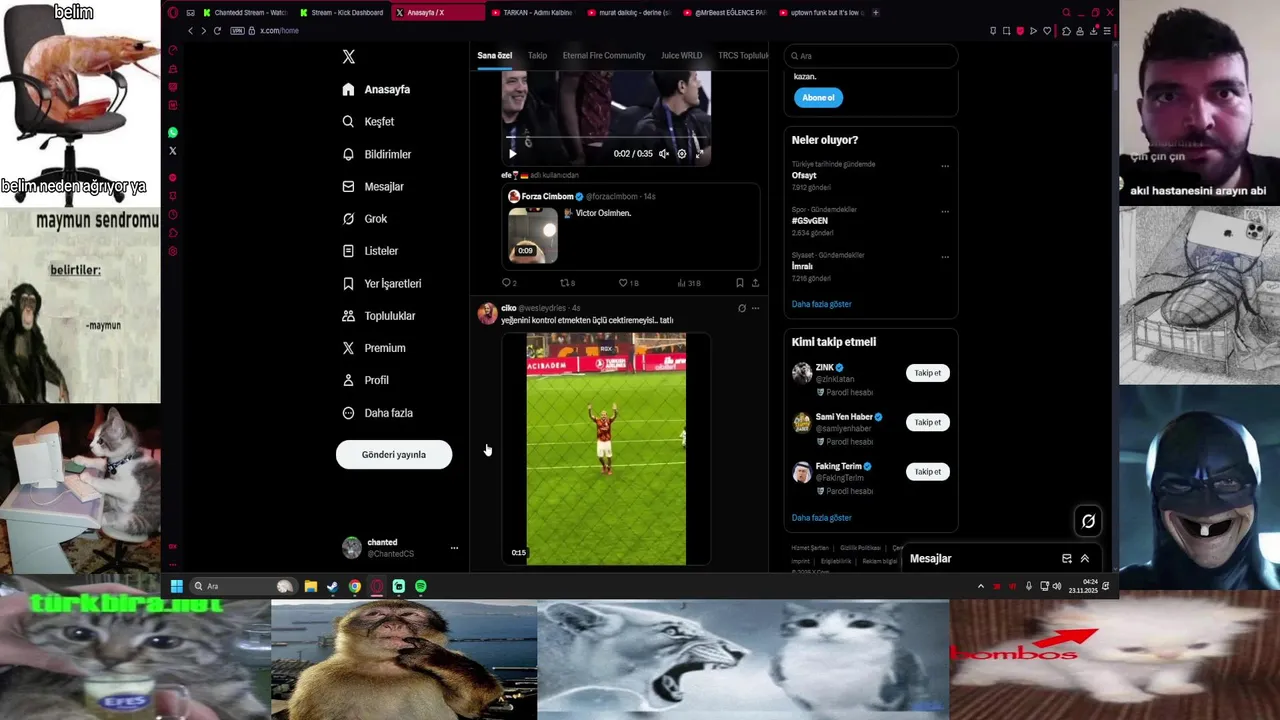This screenshot has width=1280, height=720.
Task: Click the X logo above Anasayfa
Action: [348, 57]
